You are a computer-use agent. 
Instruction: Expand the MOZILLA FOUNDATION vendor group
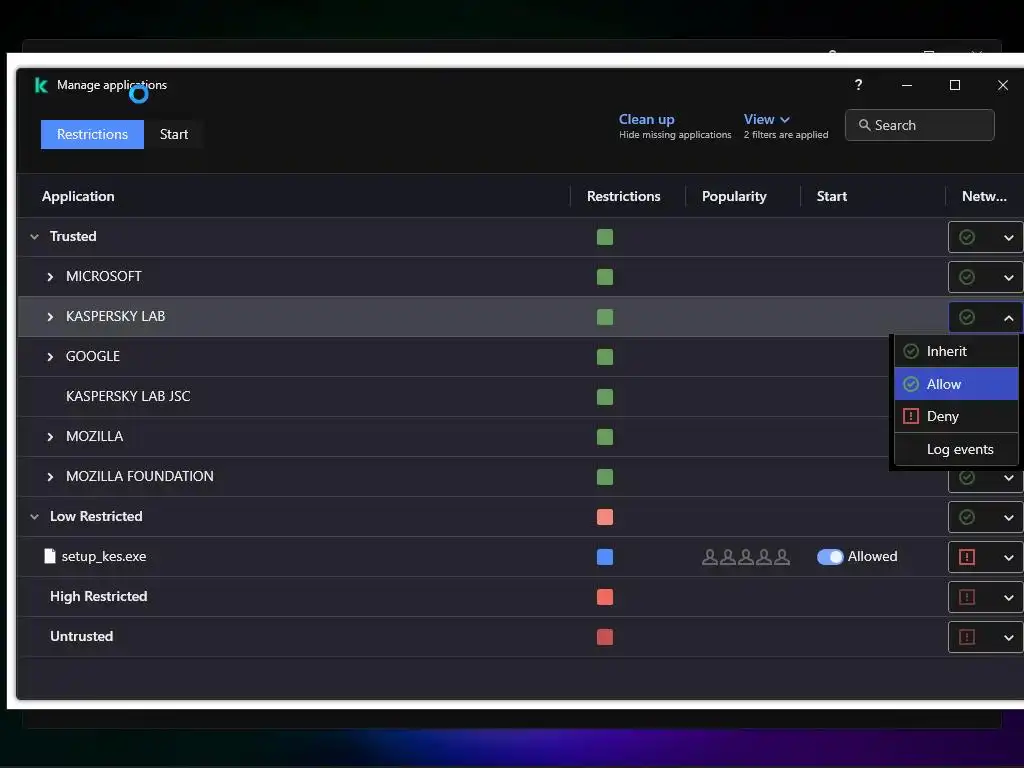tap(50, 477)
